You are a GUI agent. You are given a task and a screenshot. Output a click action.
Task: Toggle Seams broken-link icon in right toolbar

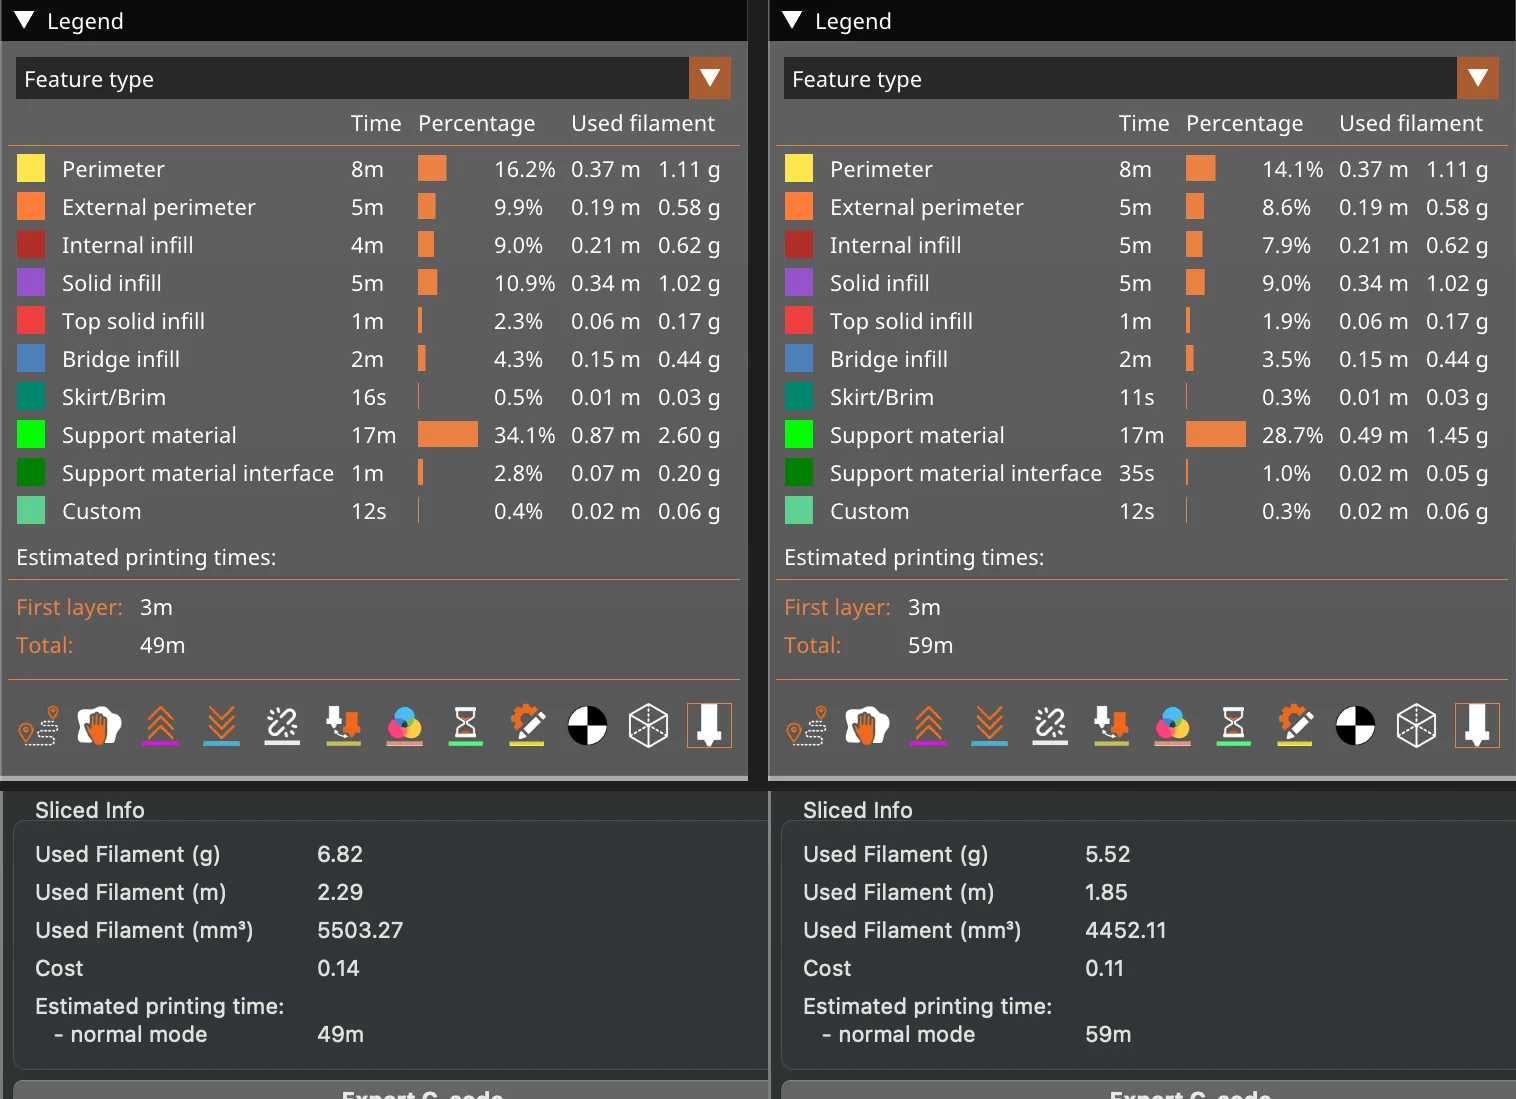click(1050, 726)
